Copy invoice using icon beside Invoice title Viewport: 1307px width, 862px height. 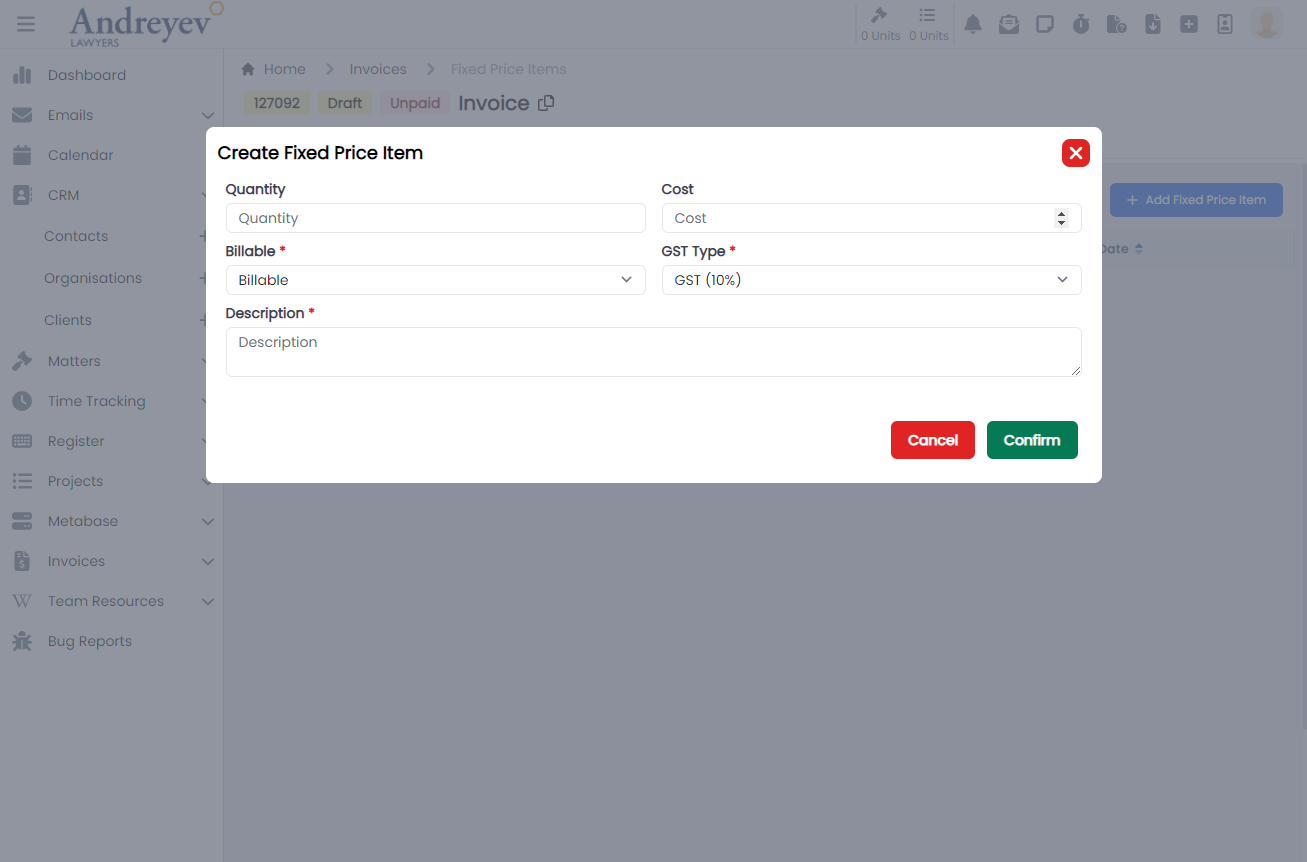546,103
